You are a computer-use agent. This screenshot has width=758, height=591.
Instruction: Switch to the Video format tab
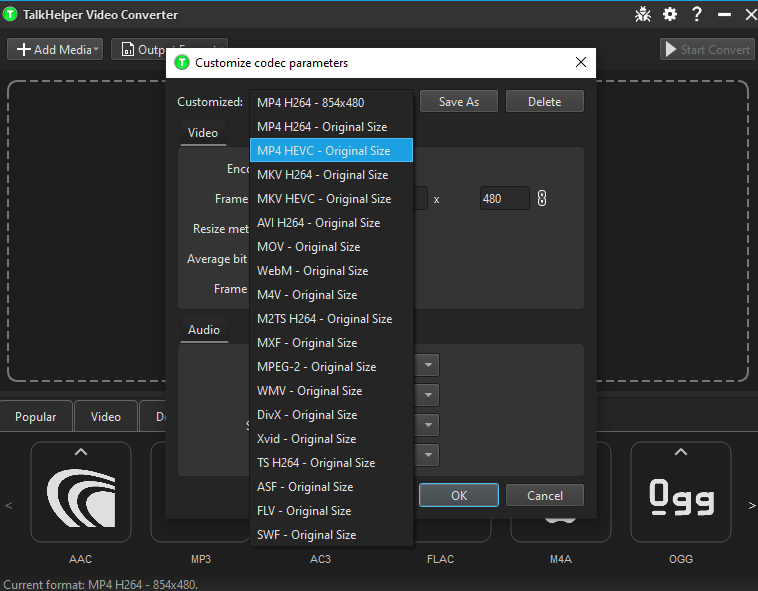click(x=106, y=417)
